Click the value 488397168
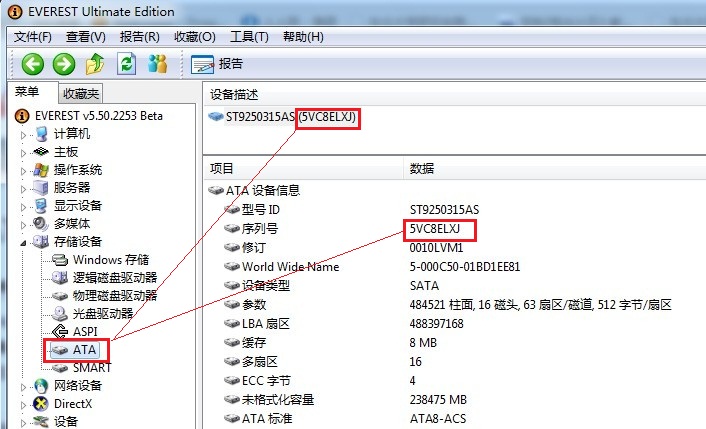Image resolution: width=706 pixels, height=429 pixels. click(x=436, y=324)
